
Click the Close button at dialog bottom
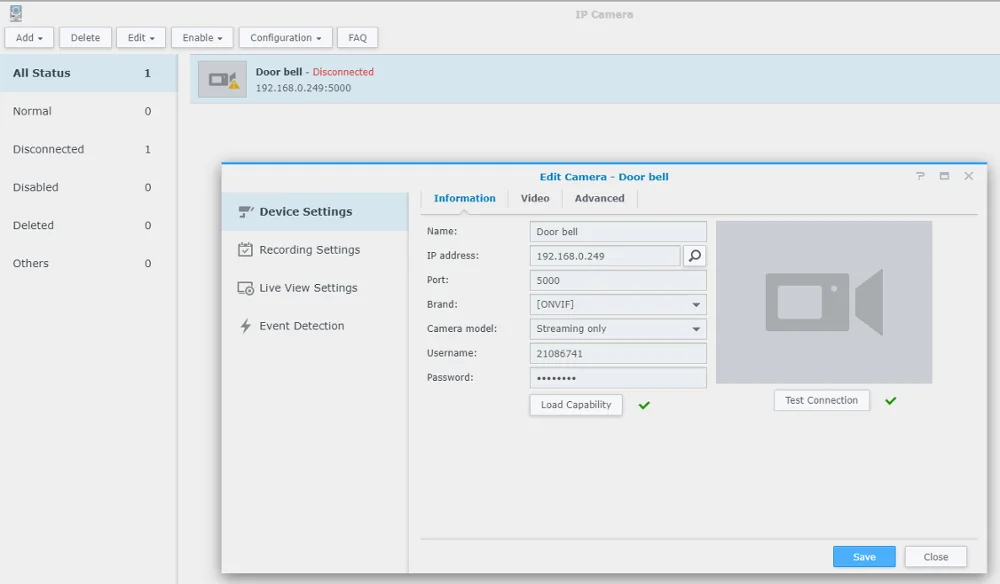coord(936,557)
